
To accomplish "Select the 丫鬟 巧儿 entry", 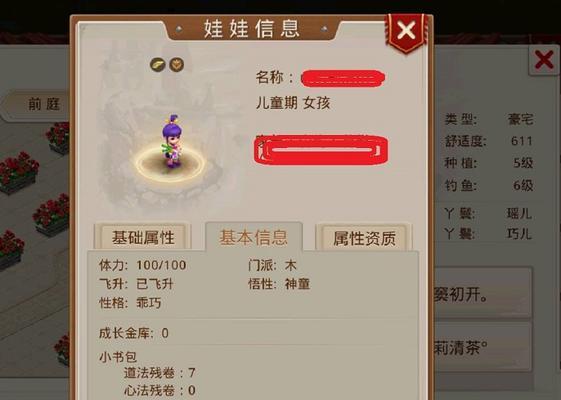I will [488, 234].
